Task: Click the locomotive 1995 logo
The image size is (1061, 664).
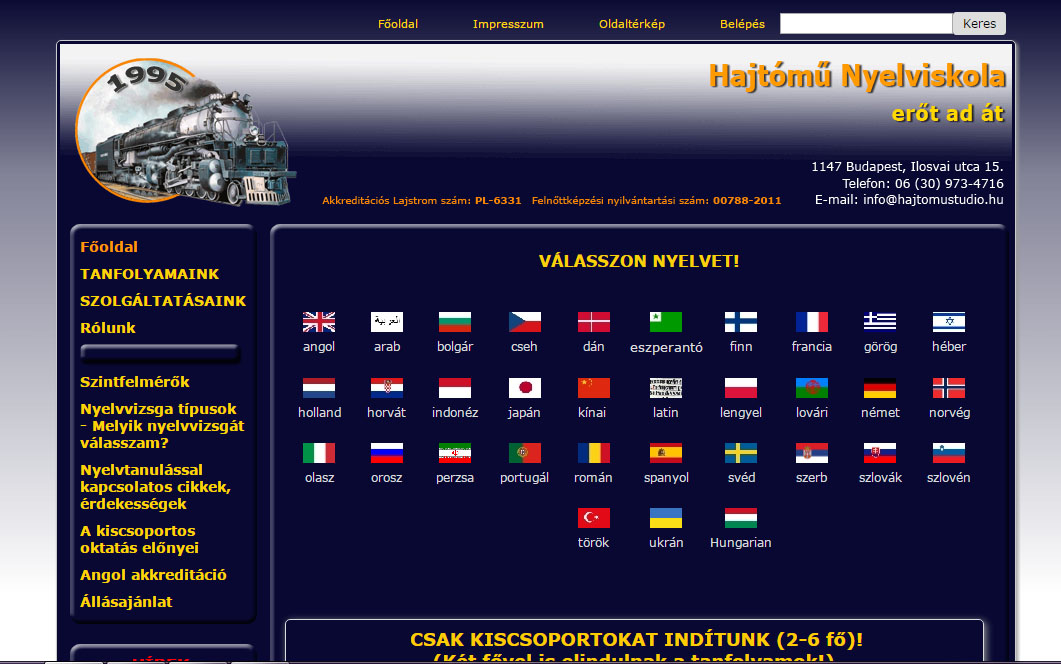Action: [x=185, y=132]
